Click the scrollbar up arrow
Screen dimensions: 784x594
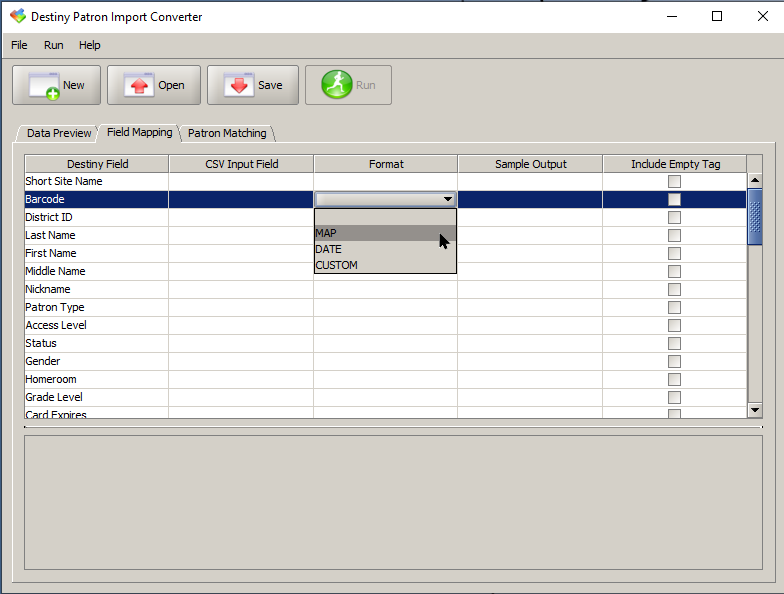(x=755, y=180)
